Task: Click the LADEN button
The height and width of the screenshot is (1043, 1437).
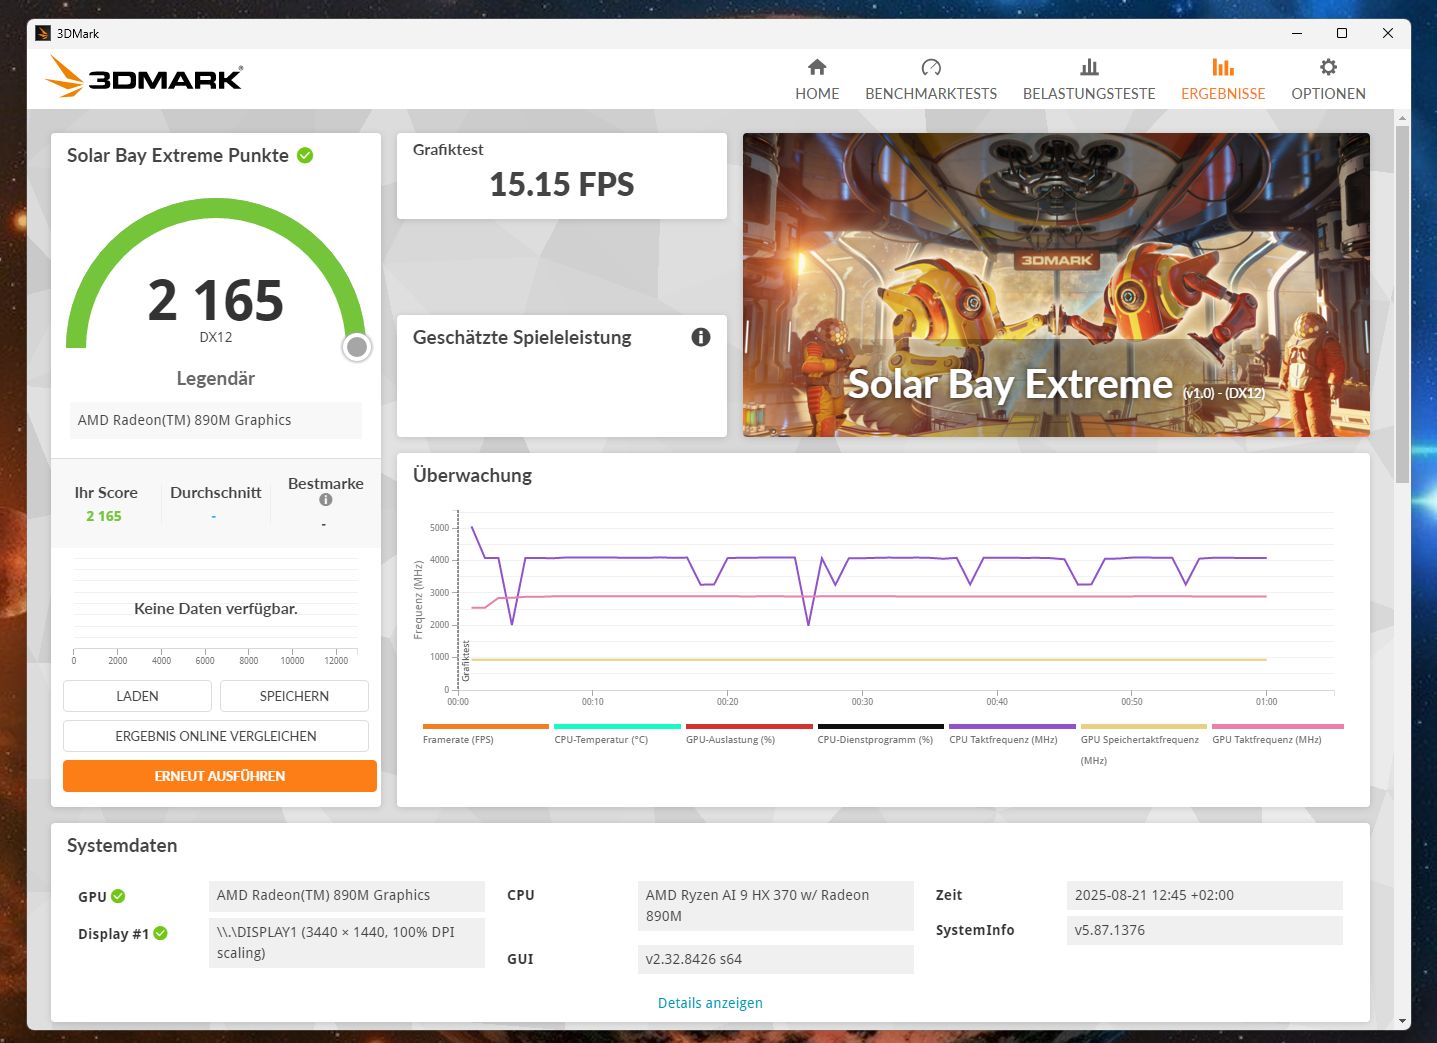Action: click(137, 696)
